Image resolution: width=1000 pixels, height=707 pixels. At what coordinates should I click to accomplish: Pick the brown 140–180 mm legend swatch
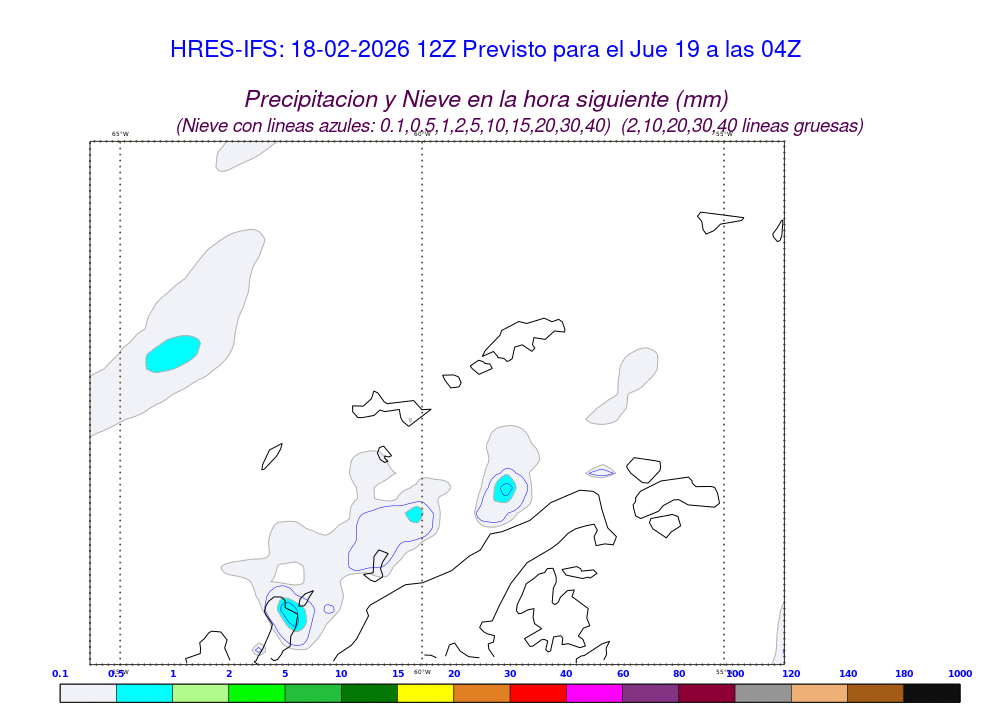pyautogui.click(x=875, y=692)
